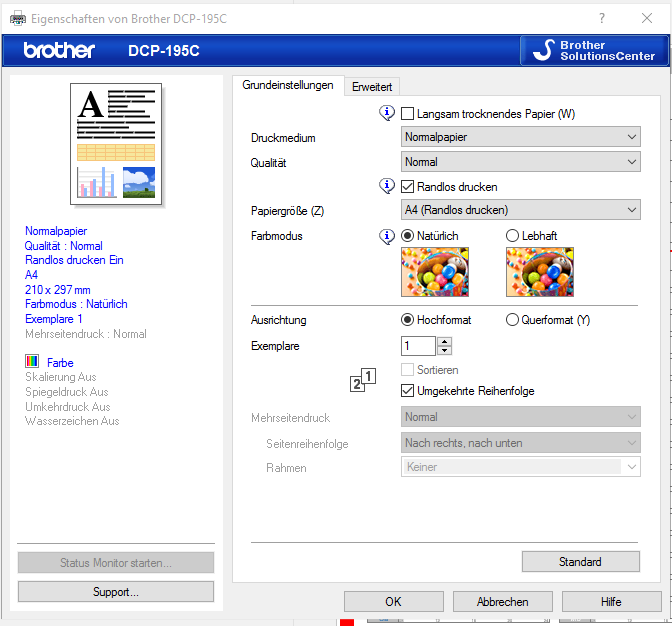The image size is (672, 626).
Task: Switch to the Erweitert tab
Action: click(x=372, y=87)
